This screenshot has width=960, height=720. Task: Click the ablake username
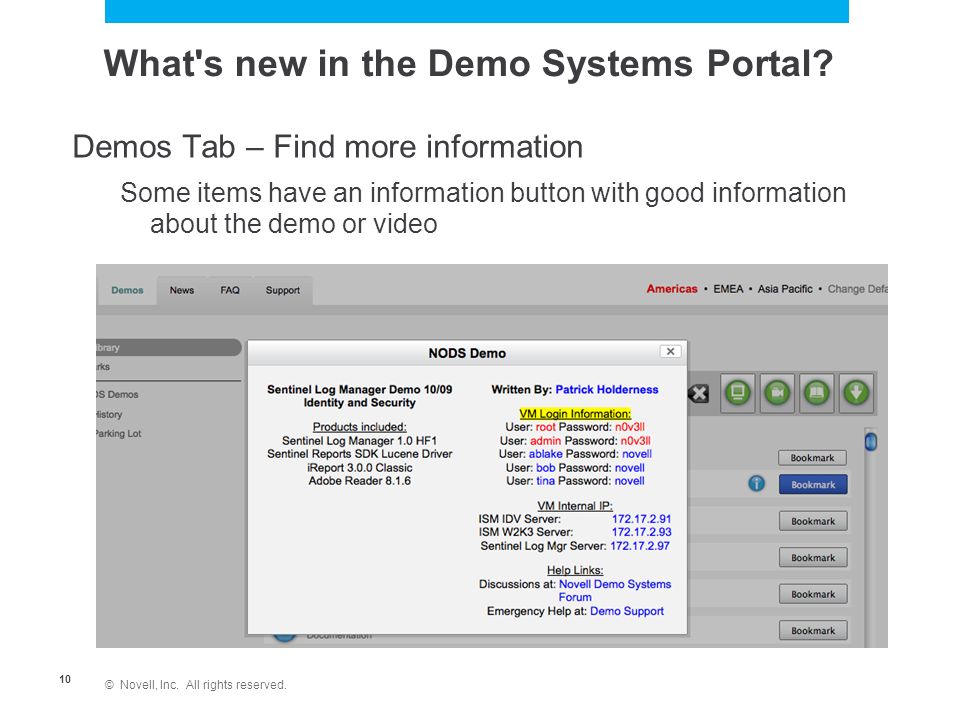click(546, 454)
